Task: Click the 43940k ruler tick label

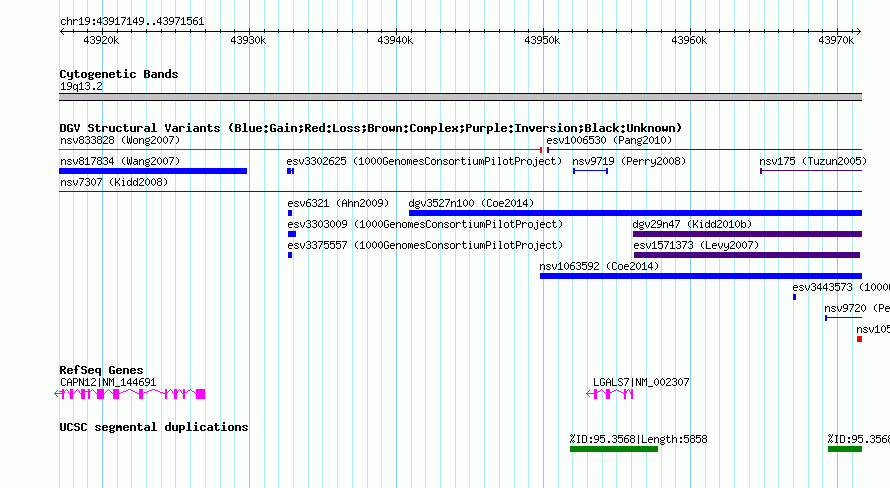Action: (395, 40)
